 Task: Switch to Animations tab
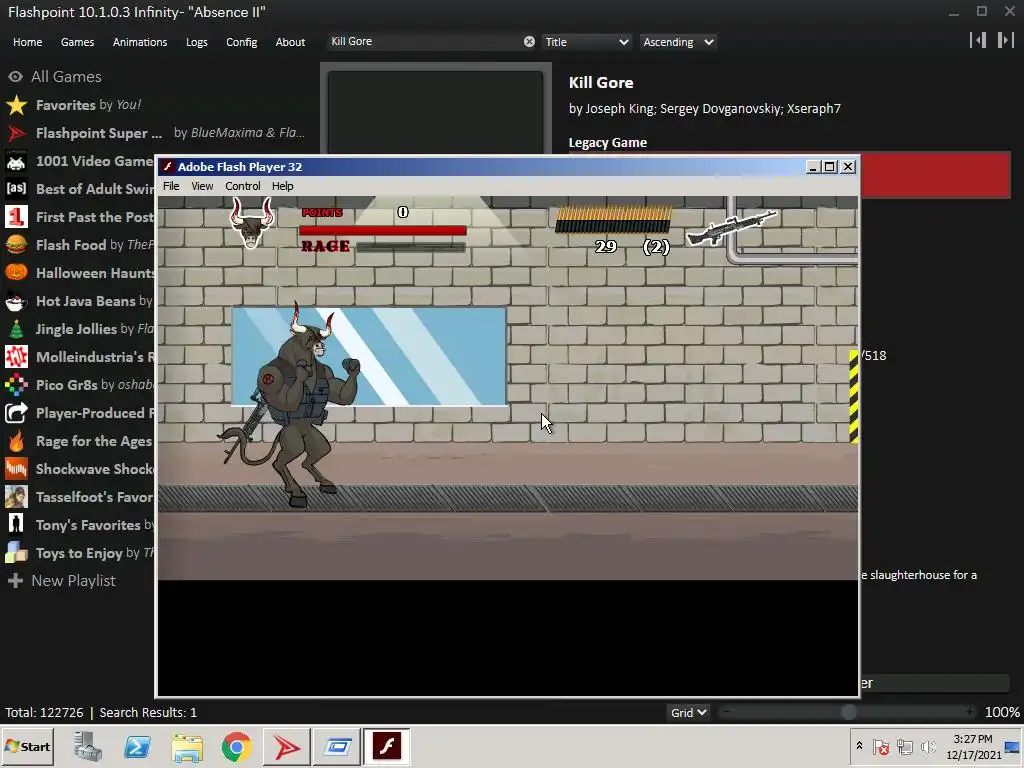pos(140,42)
